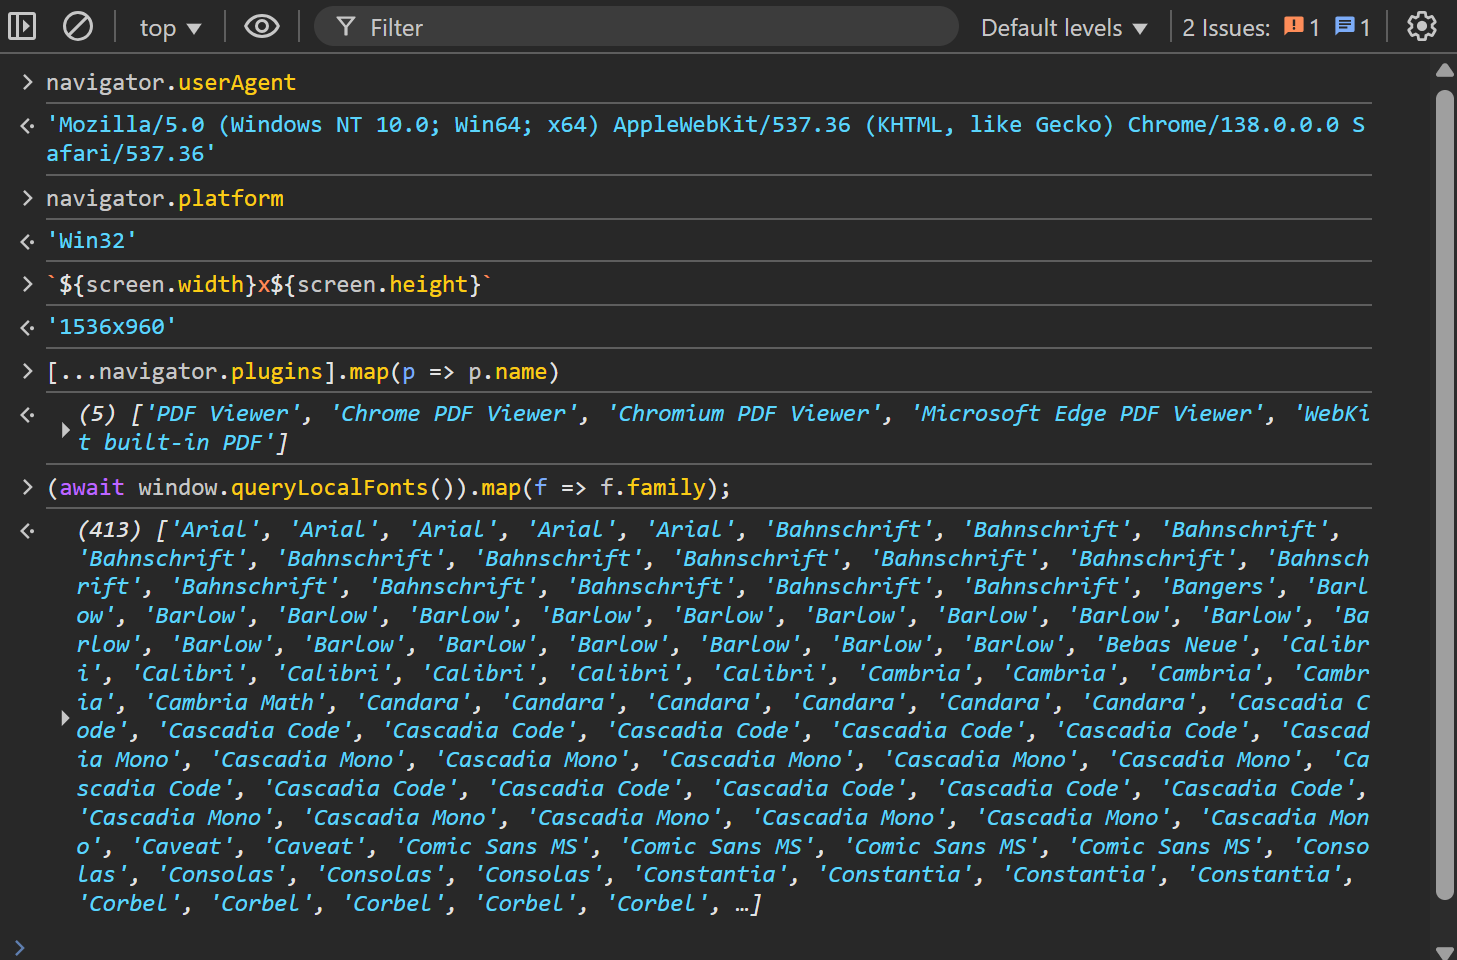Click the navigator.userAgent command entry
Screen dimensions: 1457x960
[171, 83]
